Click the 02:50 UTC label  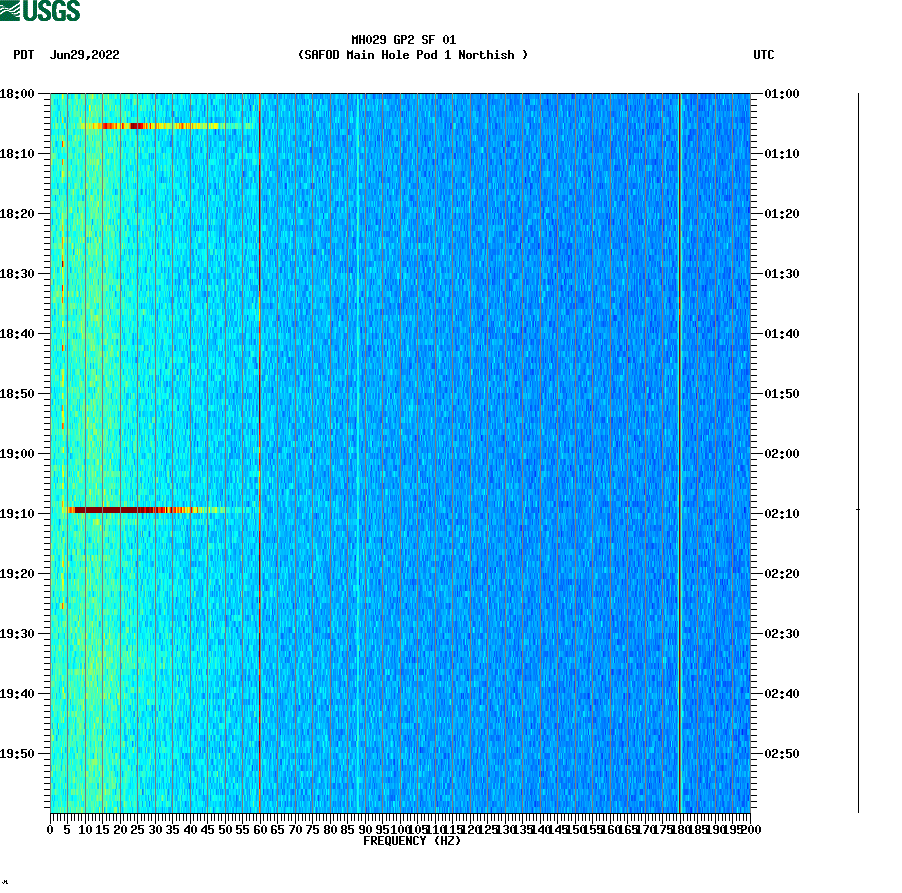(781, 752)
